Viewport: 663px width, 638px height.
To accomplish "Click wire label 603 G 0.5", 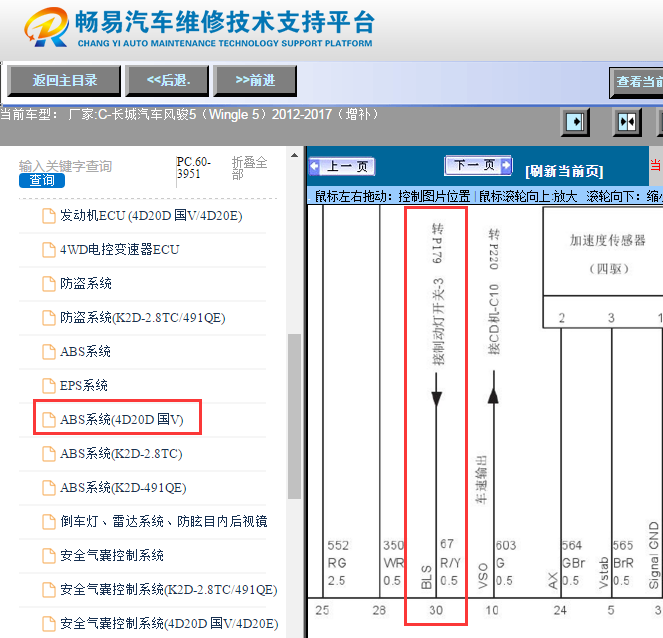I will click(x=506, y=563).
